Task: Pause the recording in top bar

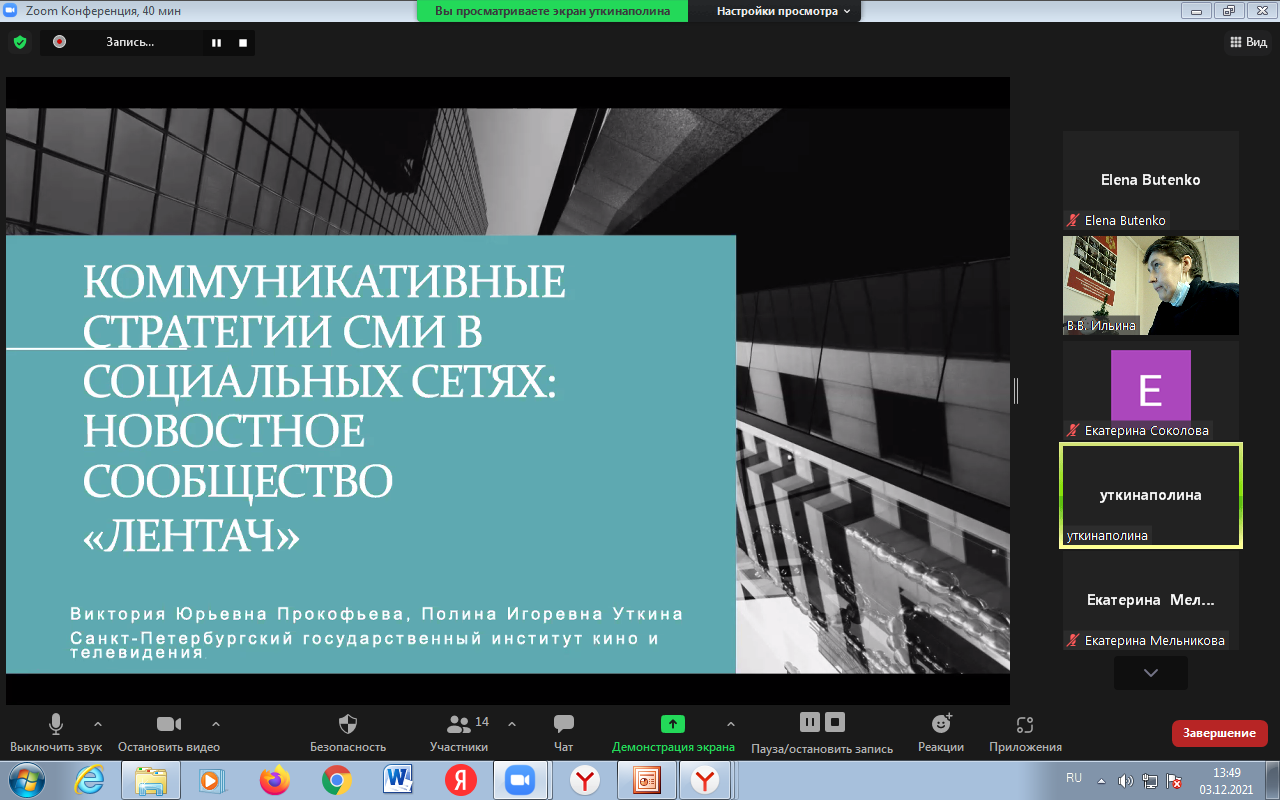Action: [x=216, y=43]
